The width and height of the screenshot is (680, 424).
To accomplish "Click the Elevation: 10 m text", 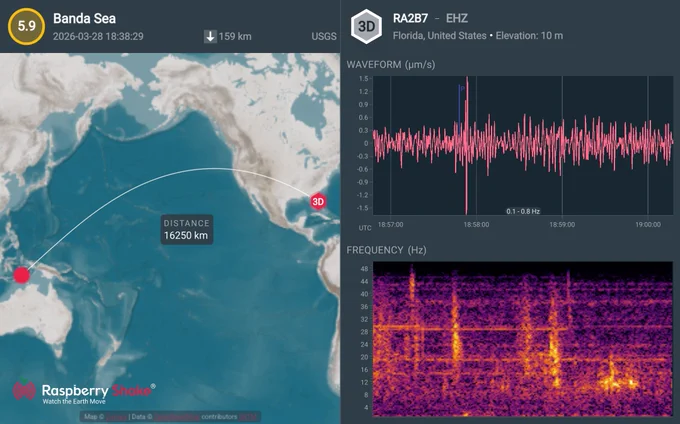I will coord(530,36).
